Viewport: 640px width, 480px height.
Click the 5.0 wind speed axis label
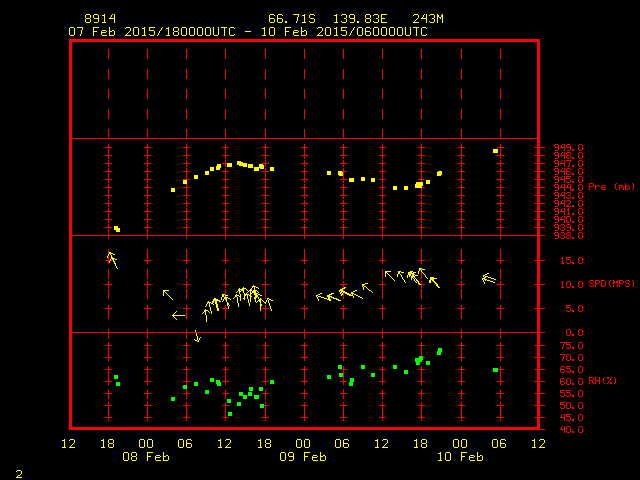(x=574, y=309)
